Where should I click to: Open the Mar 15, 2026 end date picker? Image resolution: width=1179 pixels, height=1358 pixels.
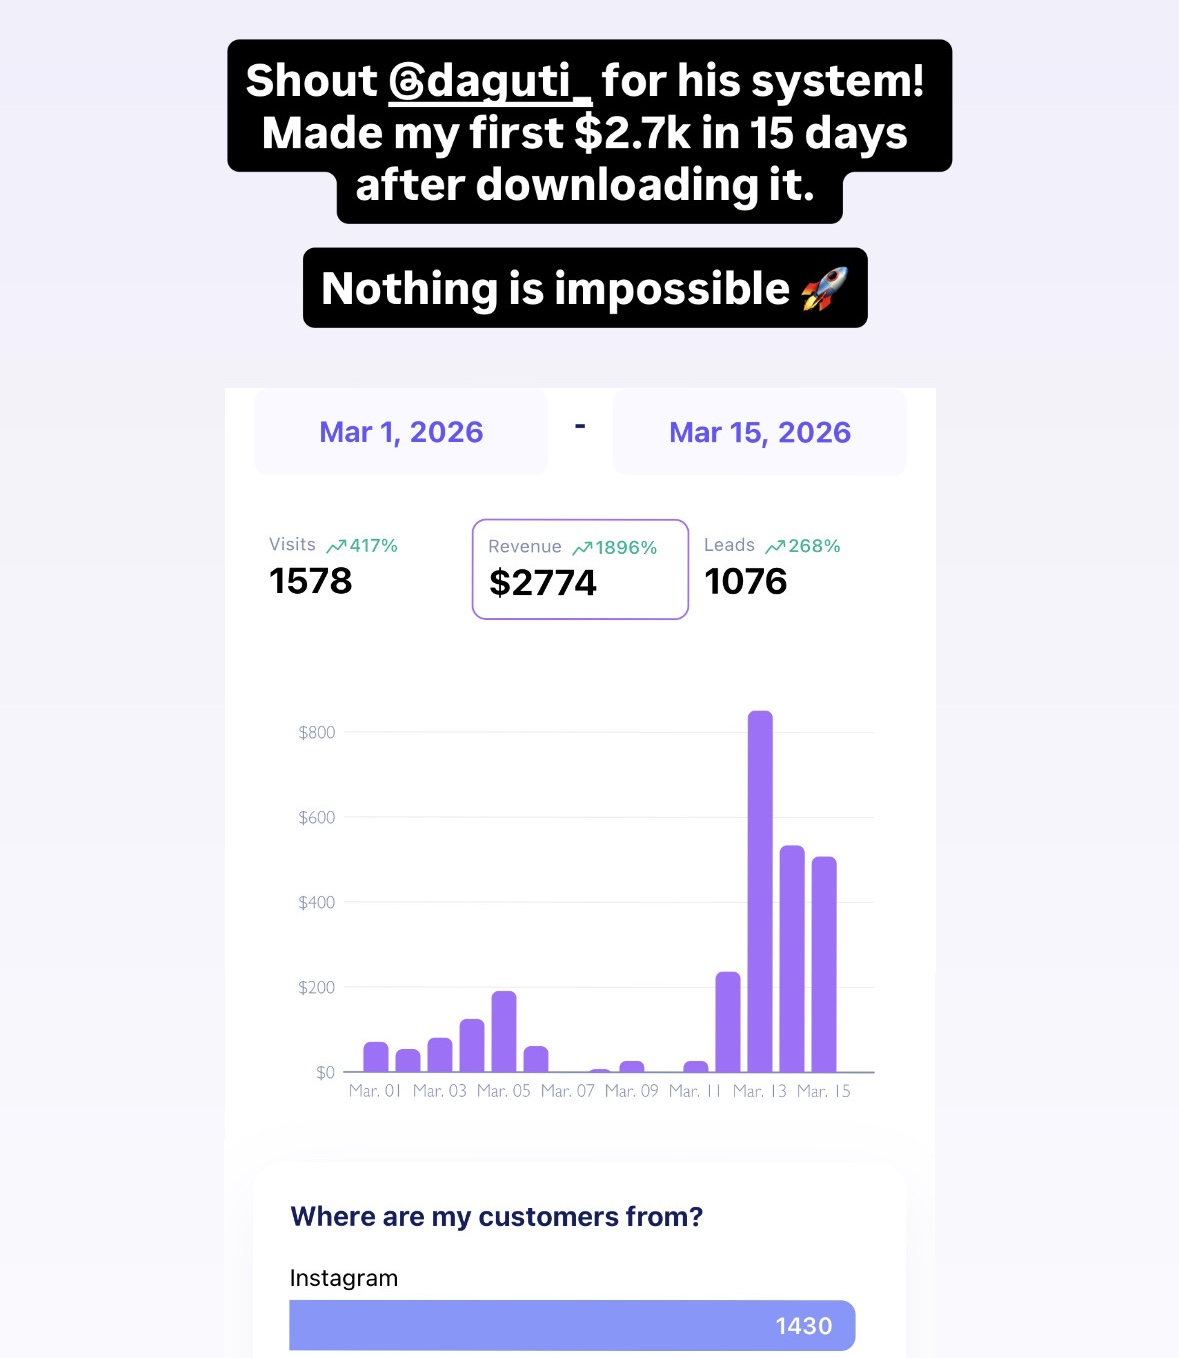760,432
